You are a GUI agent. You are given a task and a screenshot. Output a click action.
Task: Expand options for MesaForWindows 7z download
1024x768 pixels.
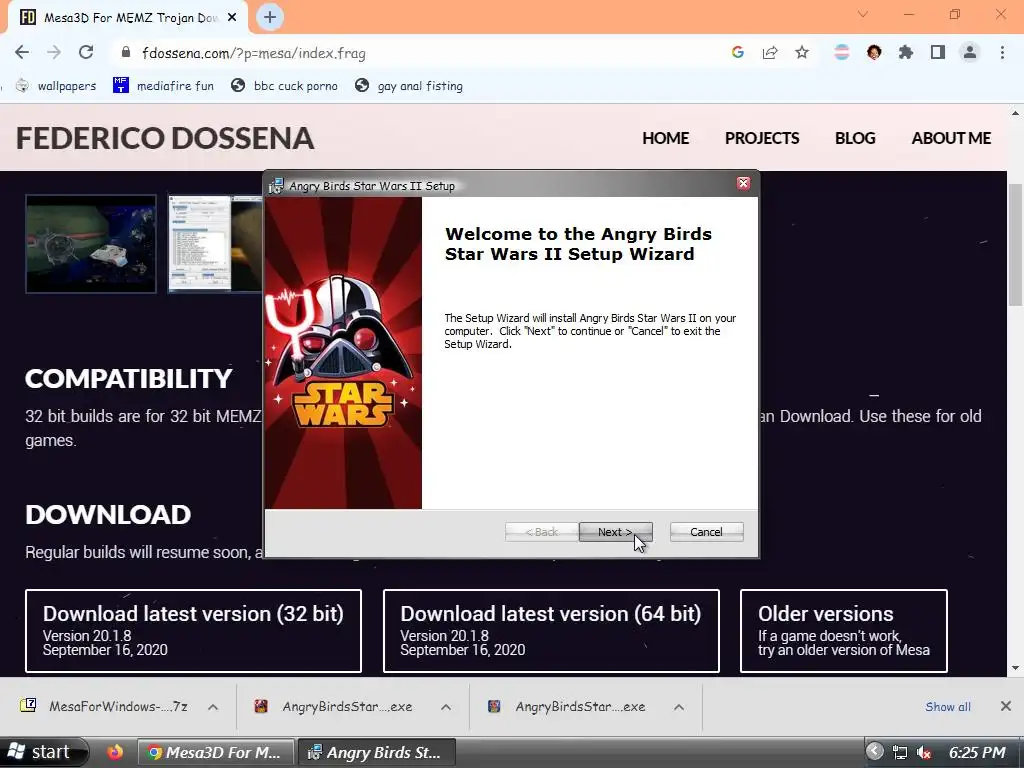[213, 707]
